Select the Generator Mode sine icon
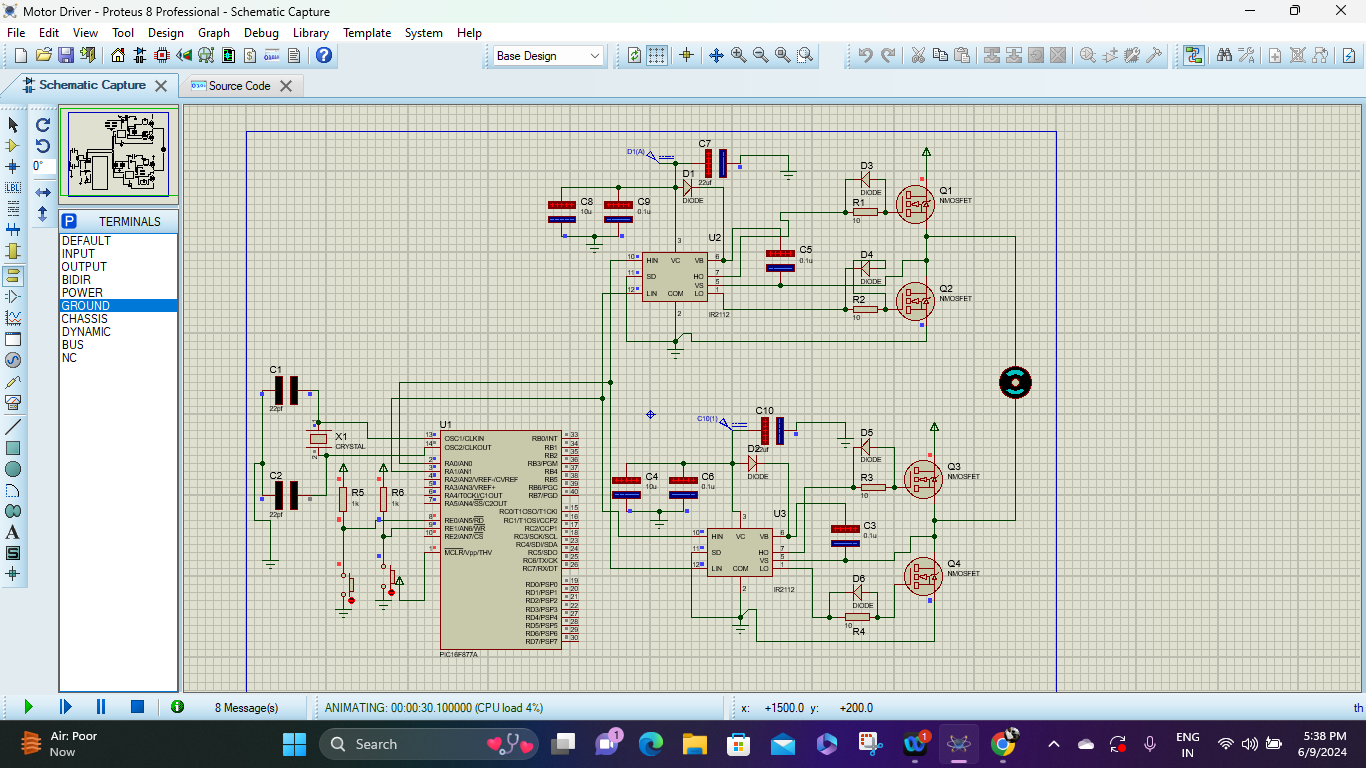The height and width of the screenshot is (768, 1366). (x=13, y=360)
